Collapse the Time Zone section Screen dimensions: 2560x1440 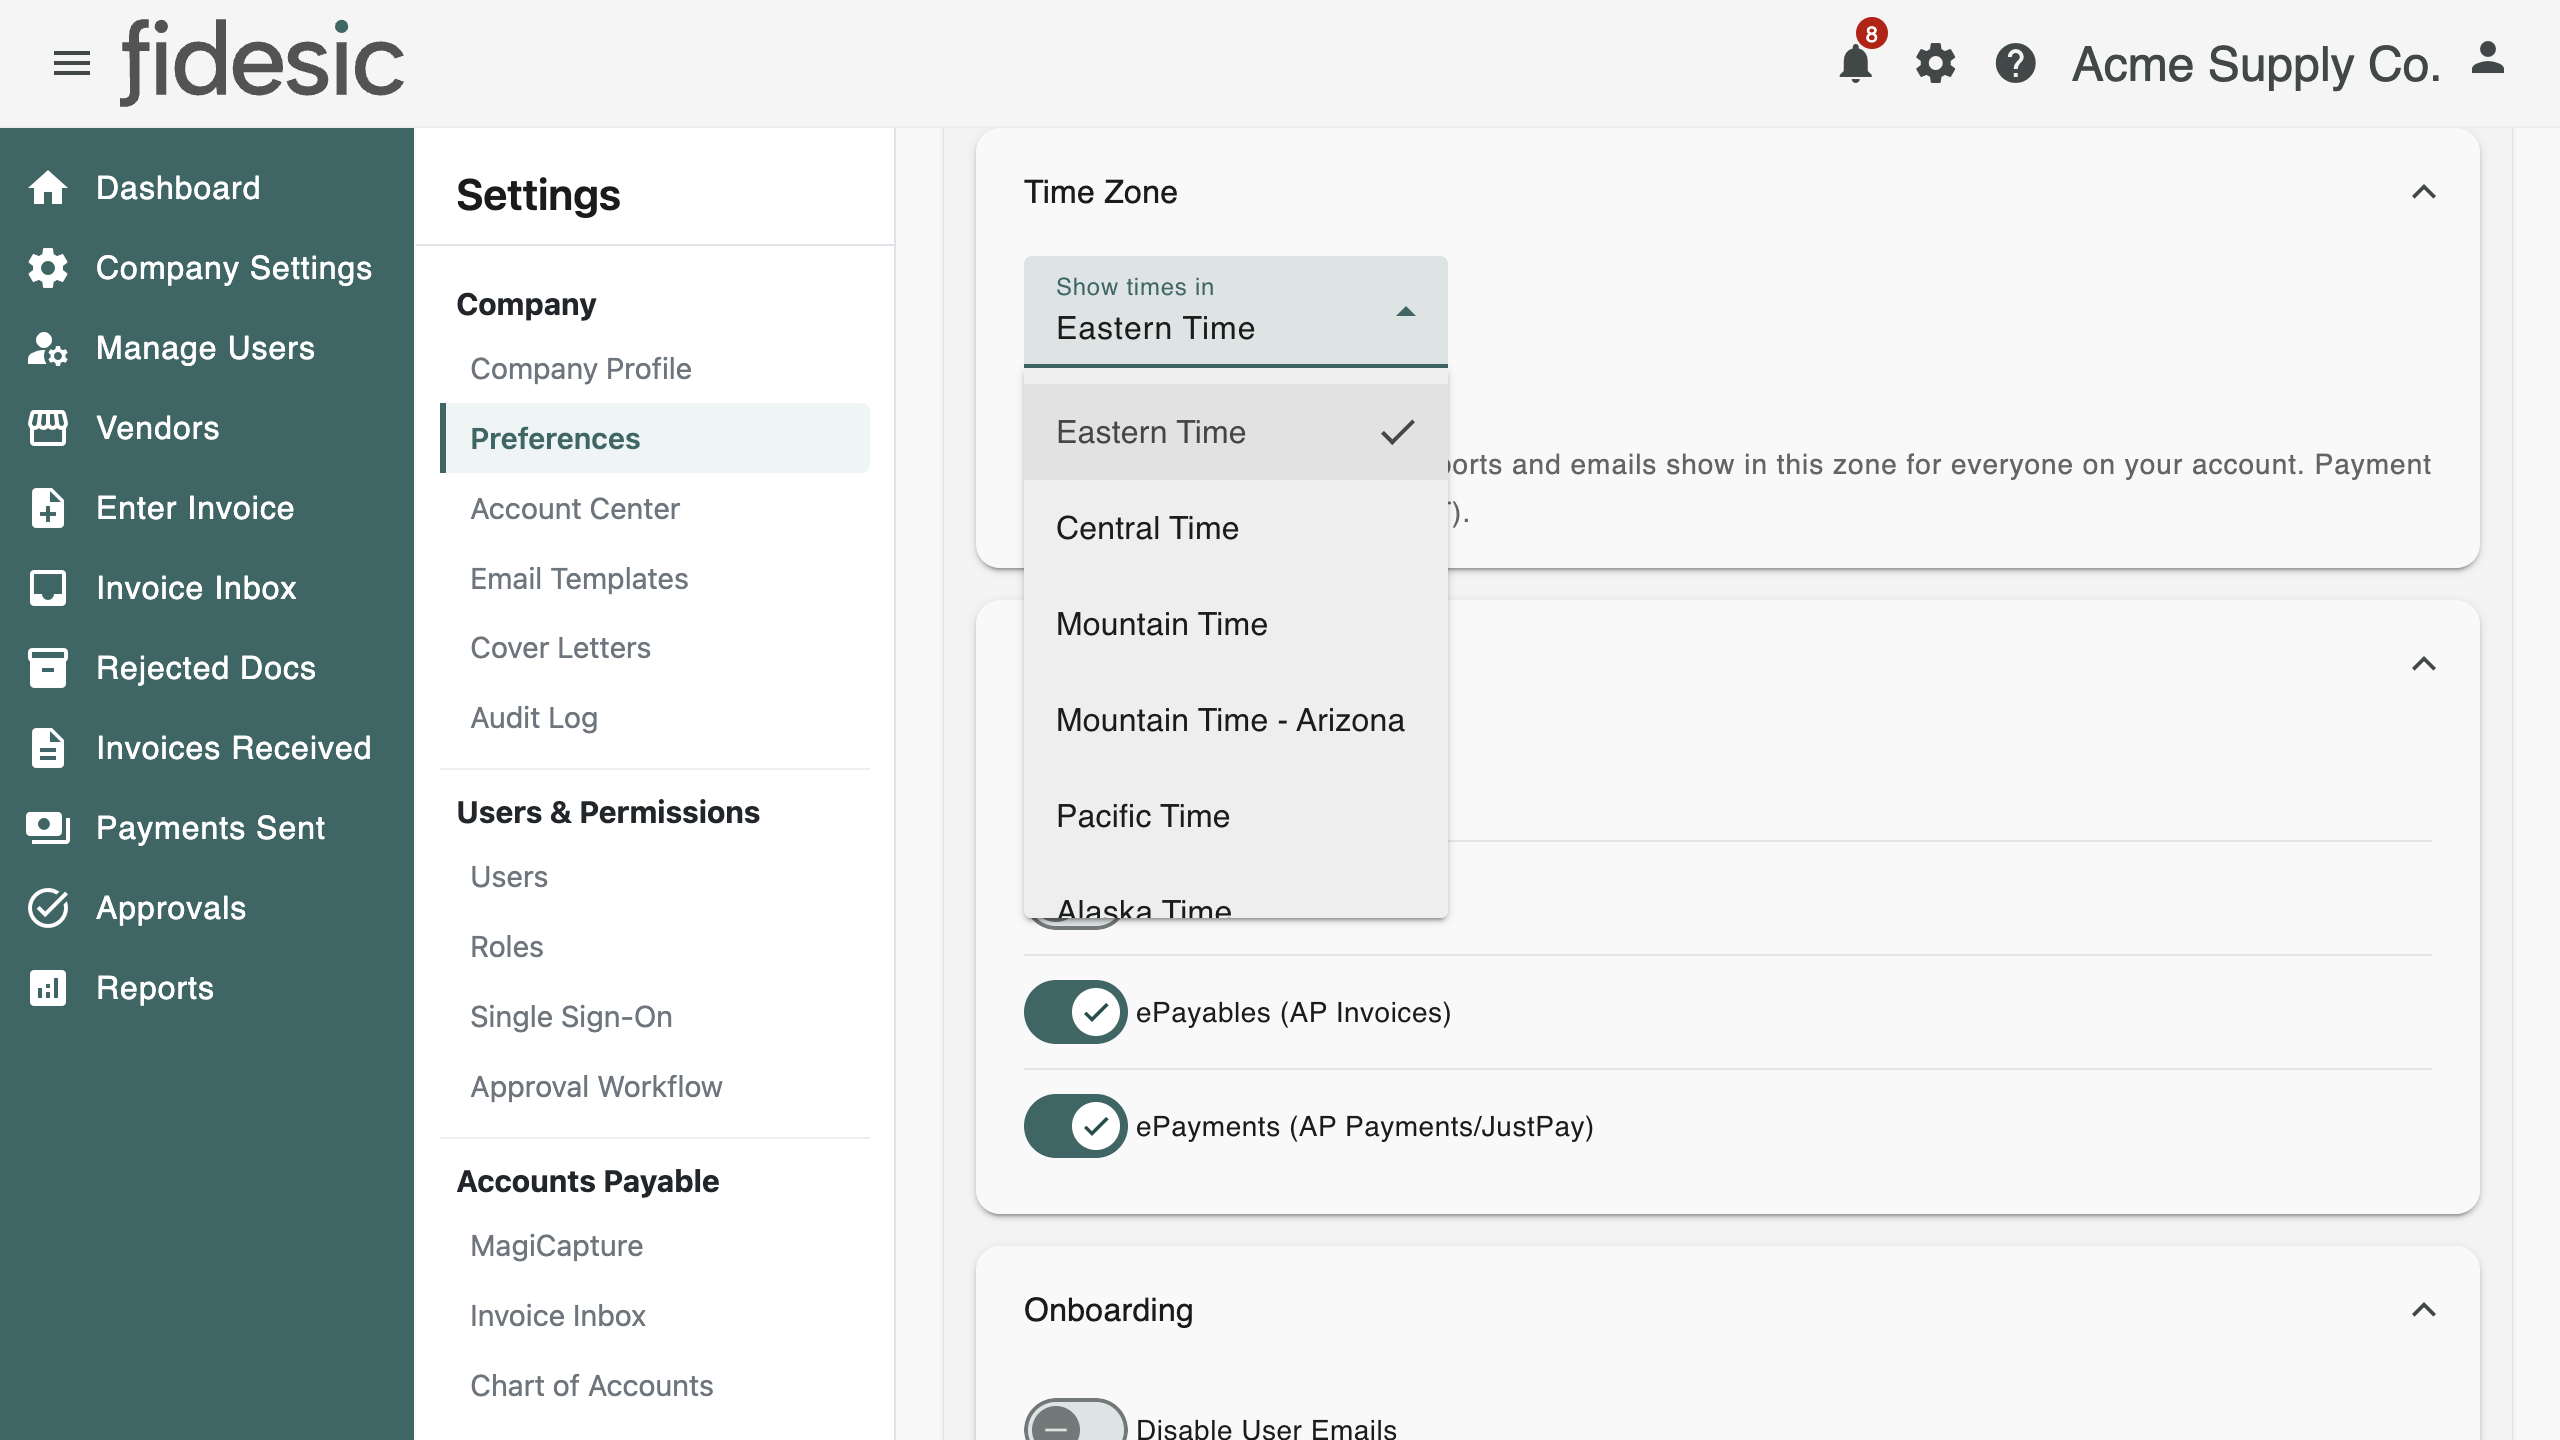point(2423,192)
